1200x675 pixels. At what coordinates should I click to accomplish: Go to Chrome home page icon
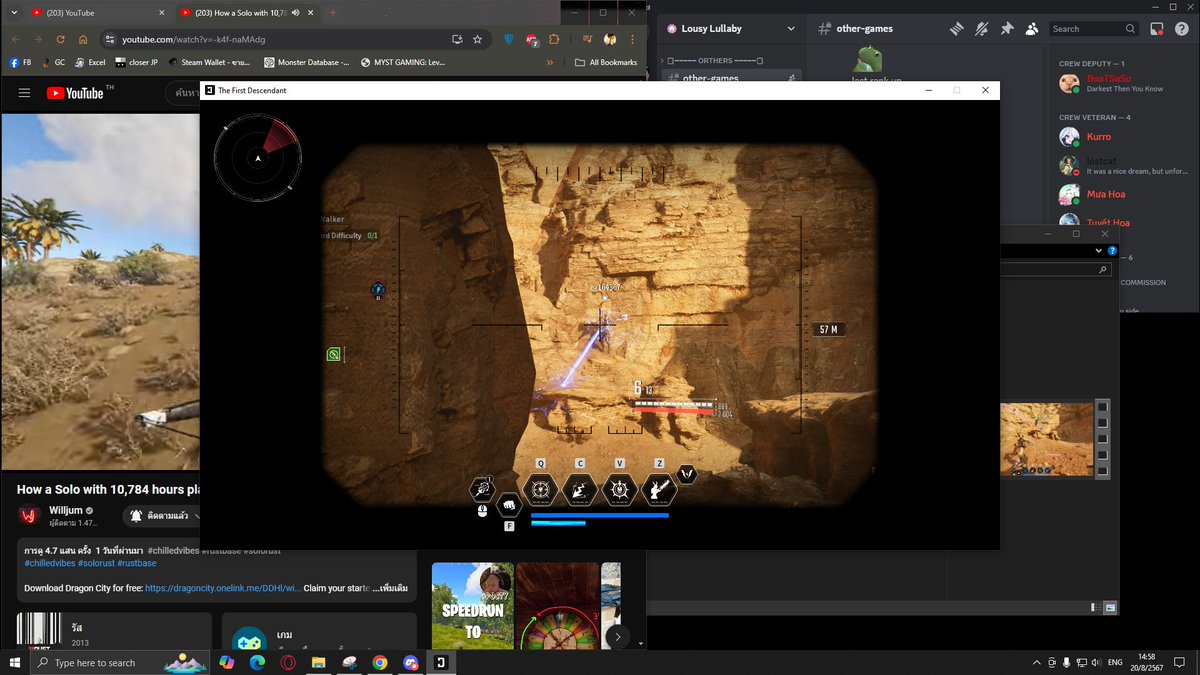coord(83,39)
